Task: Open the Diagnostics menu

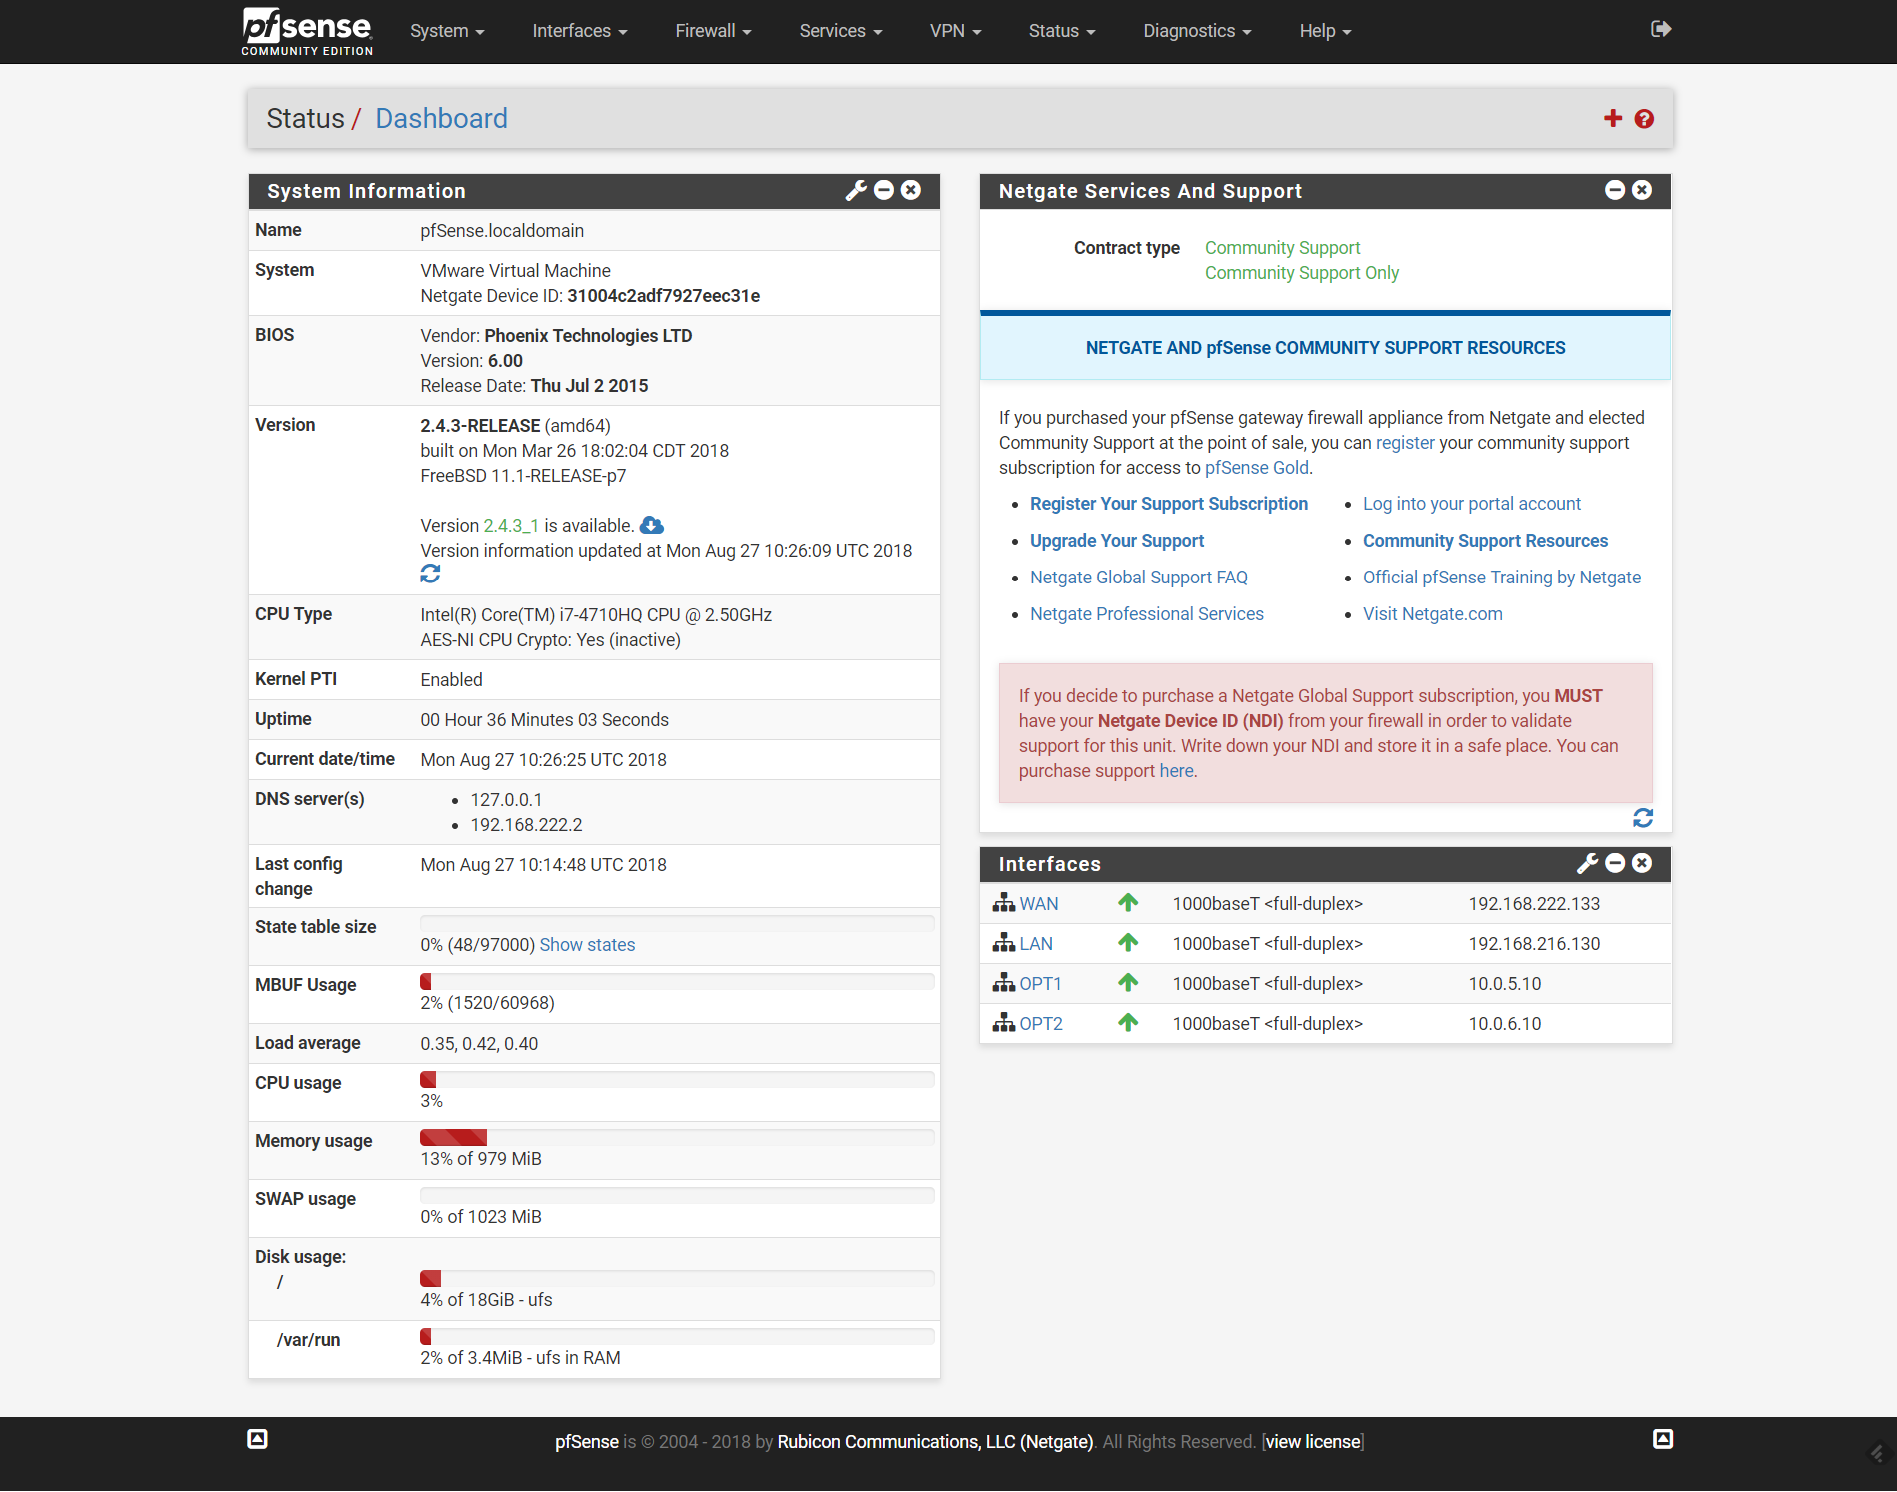Action: (x=1197, y=31)
